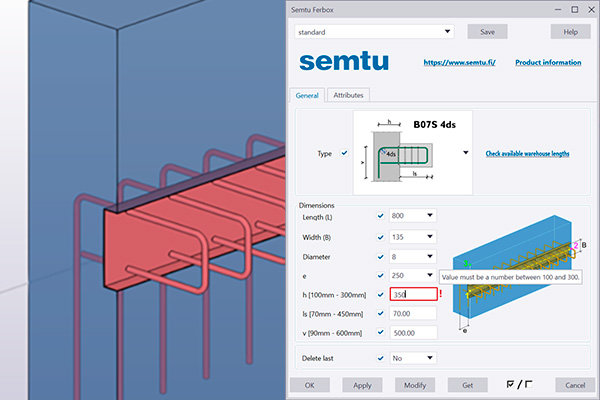Screen dimensions: 600x400
Task: Click the Apply button
Action: (362, 385)
